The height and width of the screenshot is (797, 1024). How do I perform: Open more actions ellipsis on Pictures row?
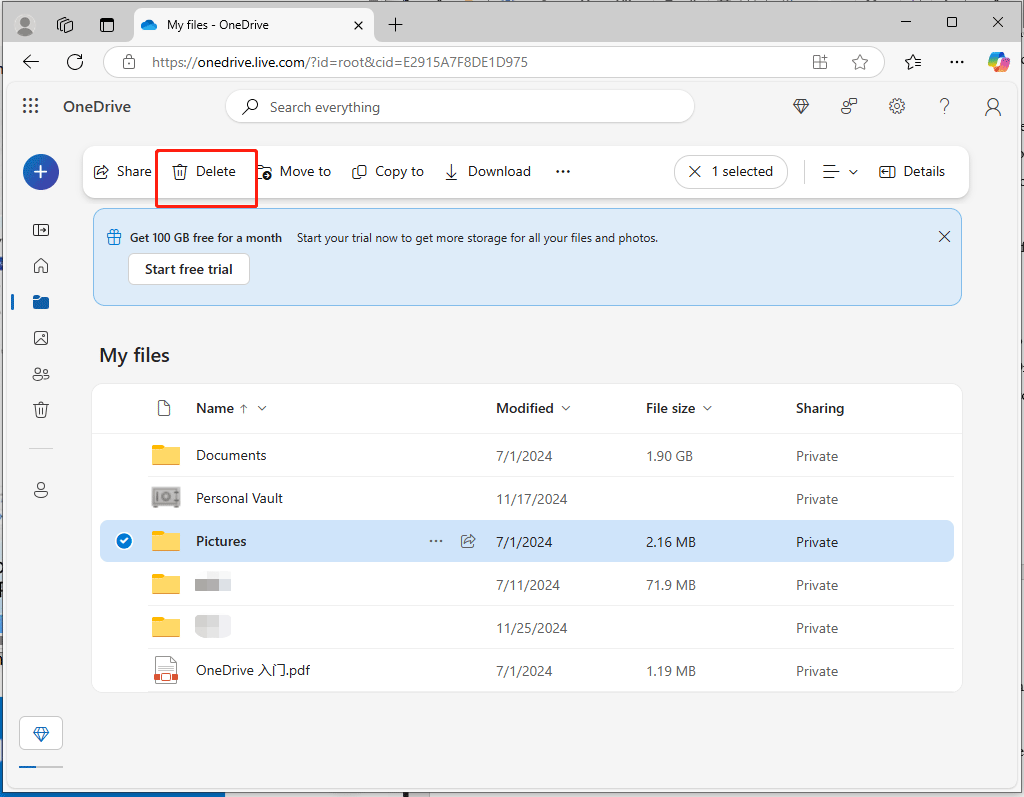click(436, 541)
